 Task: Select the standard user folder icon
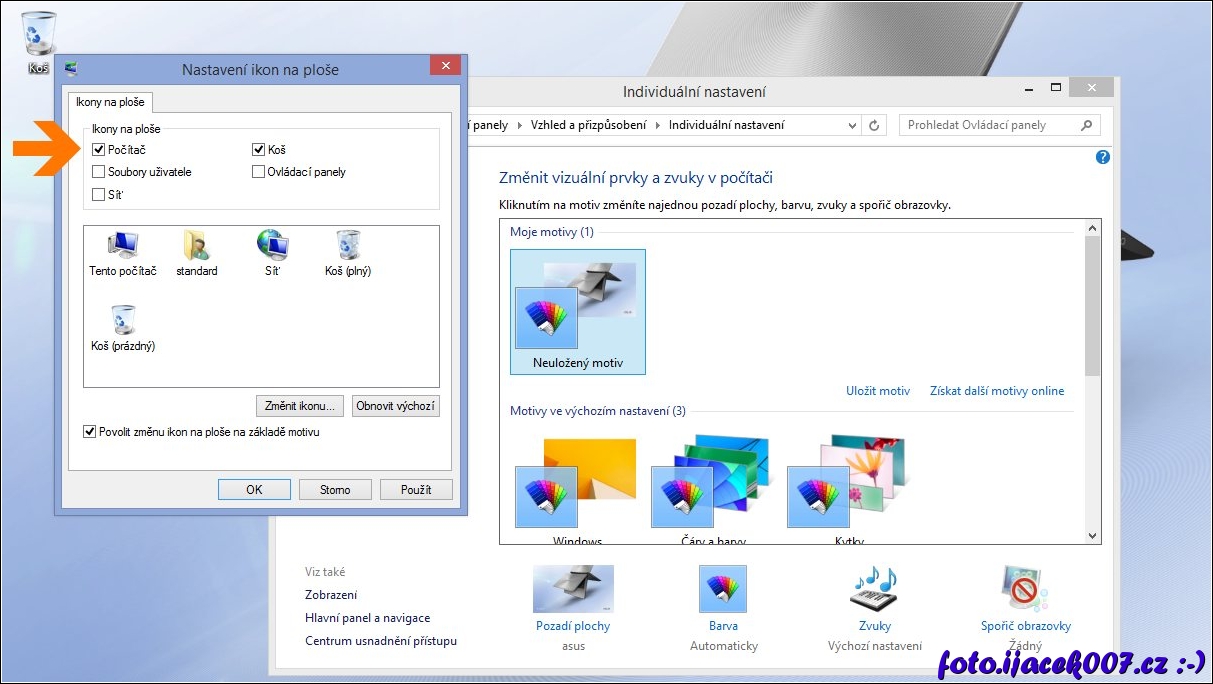pos(196,246)
